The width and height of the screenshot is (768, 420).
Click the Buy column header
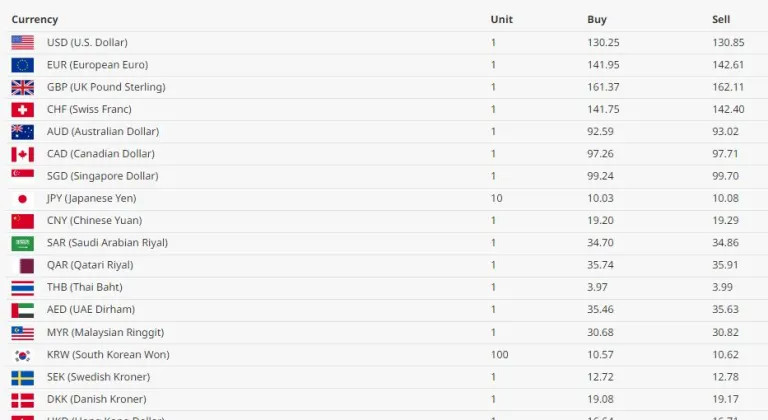tap(597, 20)
